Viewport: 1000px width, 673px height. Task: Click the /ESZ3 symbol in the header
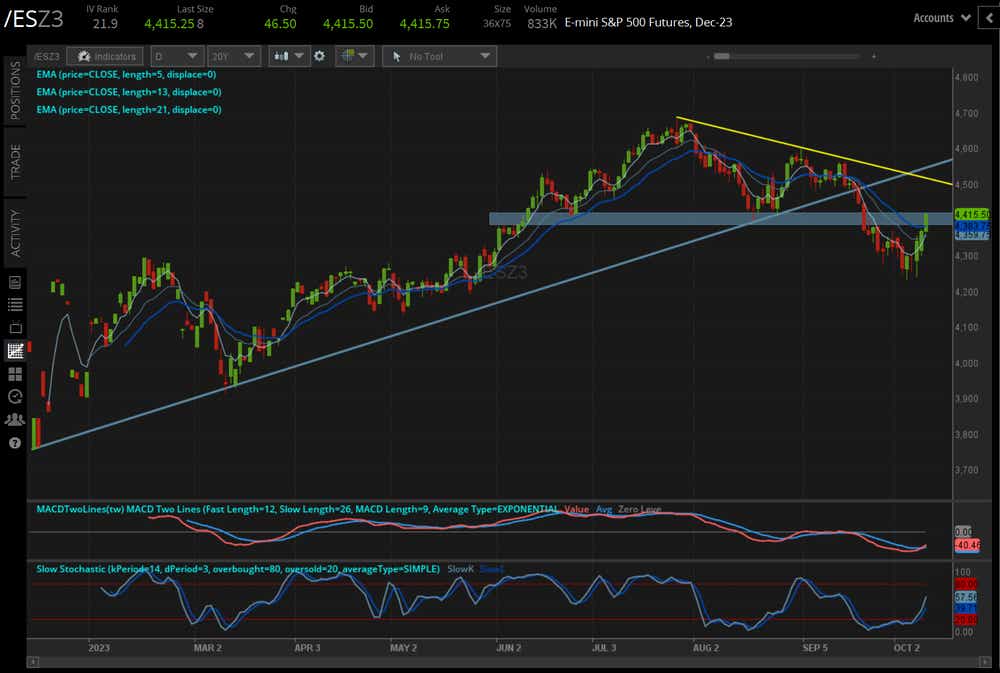click(x=34, y=19)
